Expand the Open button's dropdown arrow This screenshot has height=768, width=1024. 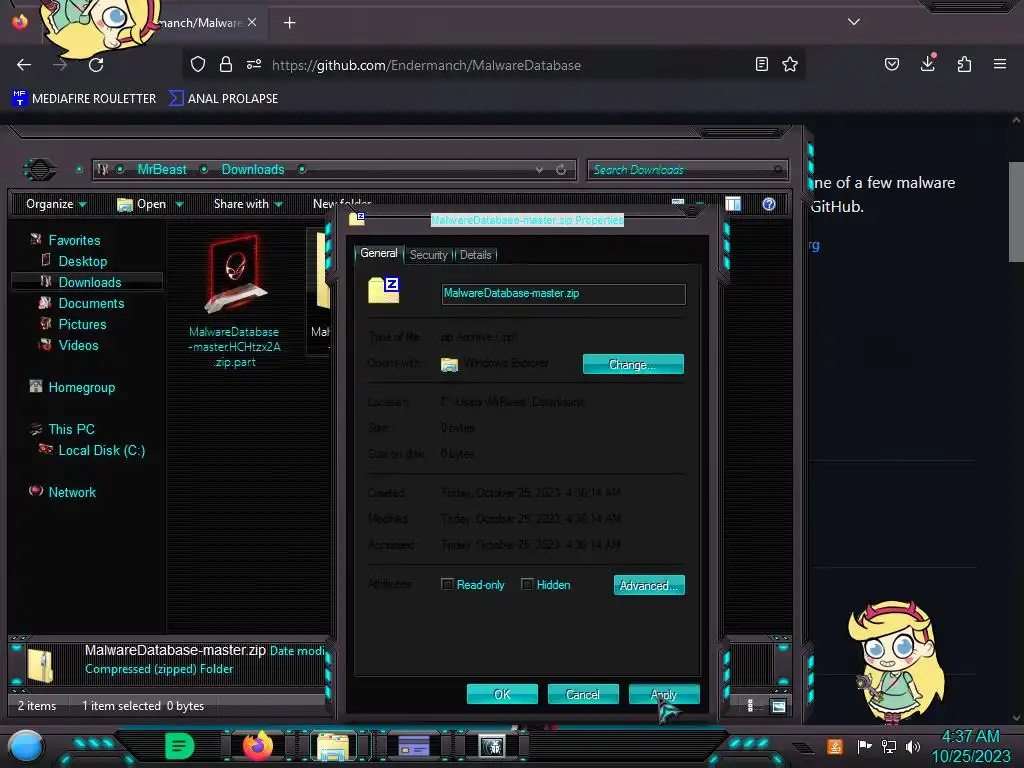pyautogui.click(x=180, y=205)
